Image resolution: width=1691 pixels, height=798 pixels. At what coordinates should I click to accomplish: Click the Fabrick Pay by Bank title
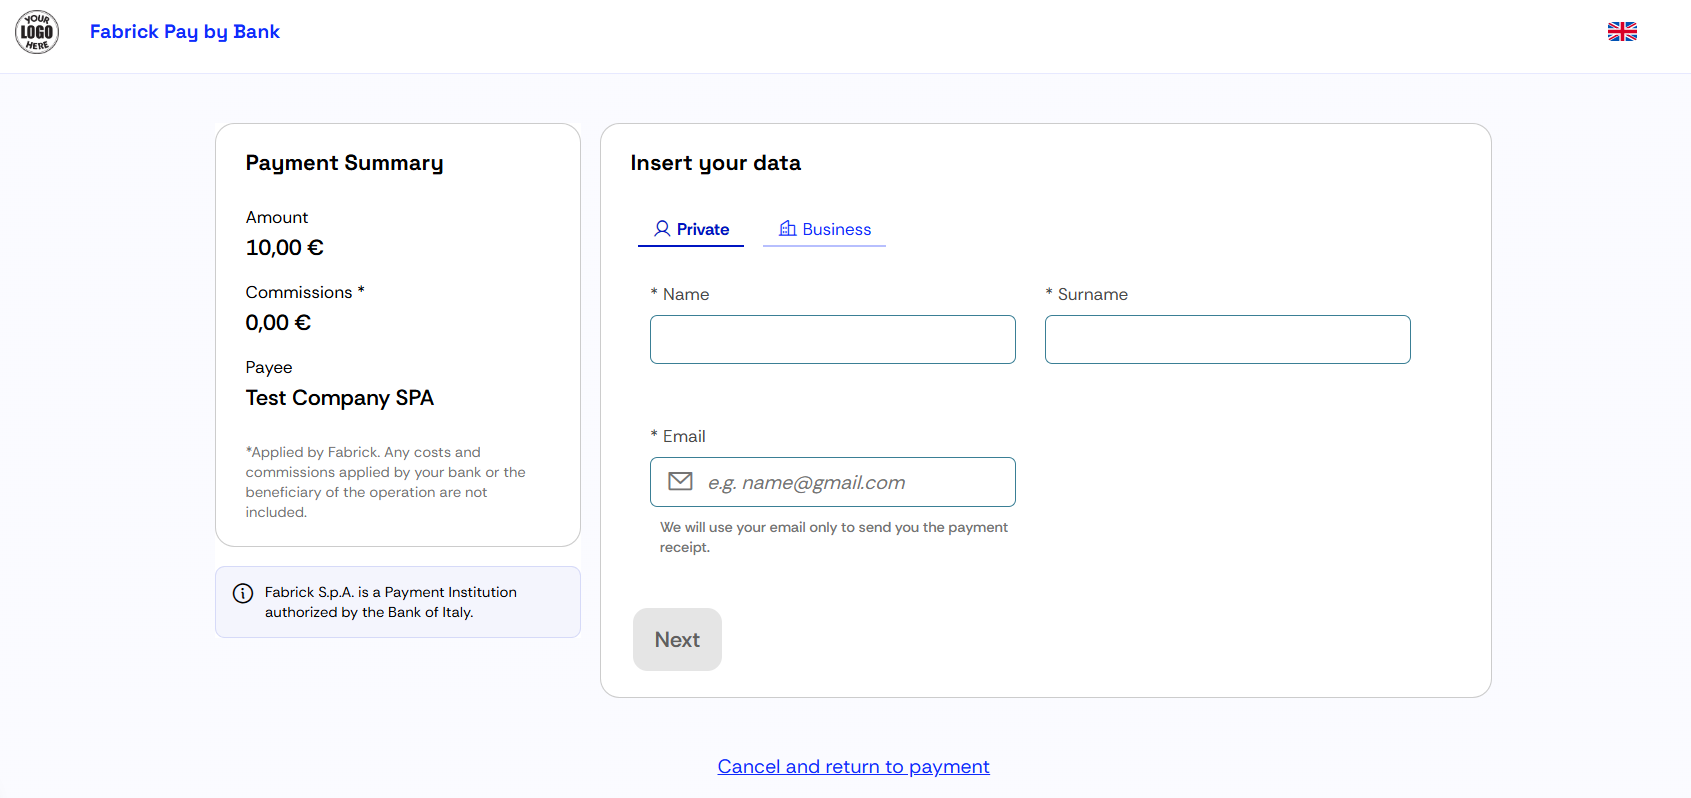(x=185, y=32)
